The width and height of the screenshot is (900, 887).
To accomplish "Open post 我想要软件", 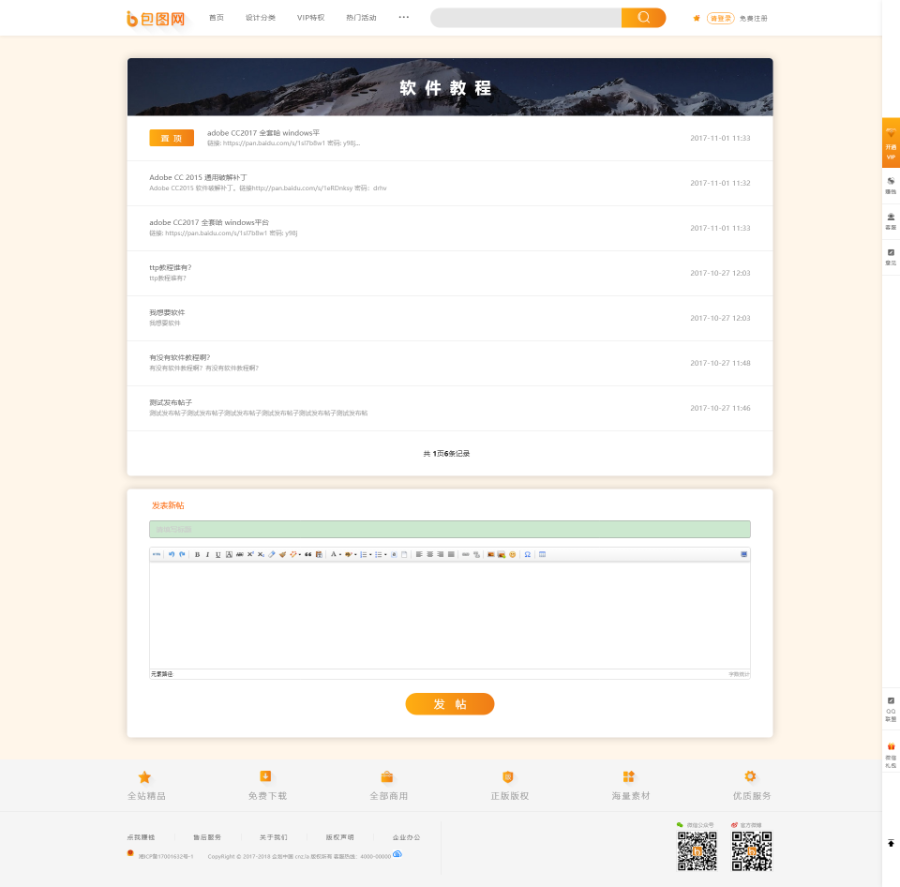I will pyautogui.click(x=167, y=312).
